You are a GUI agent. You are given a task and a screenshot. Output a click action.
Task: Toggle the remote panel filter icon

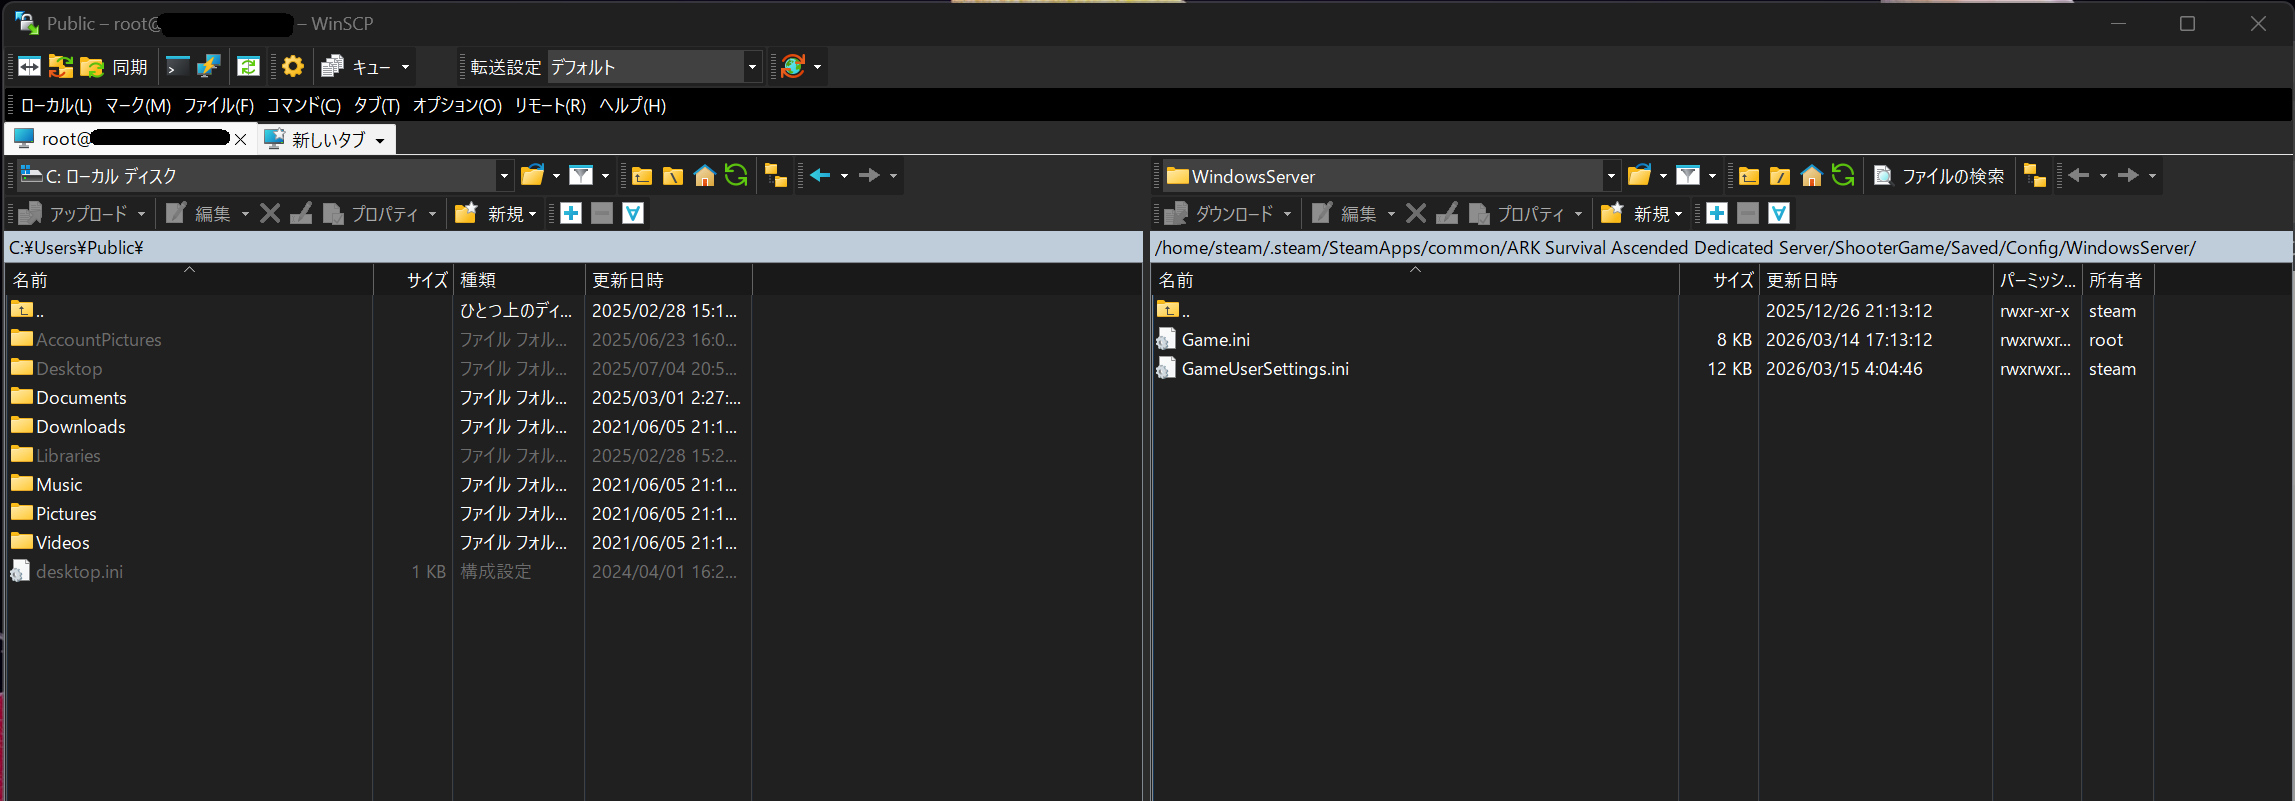1688,176
